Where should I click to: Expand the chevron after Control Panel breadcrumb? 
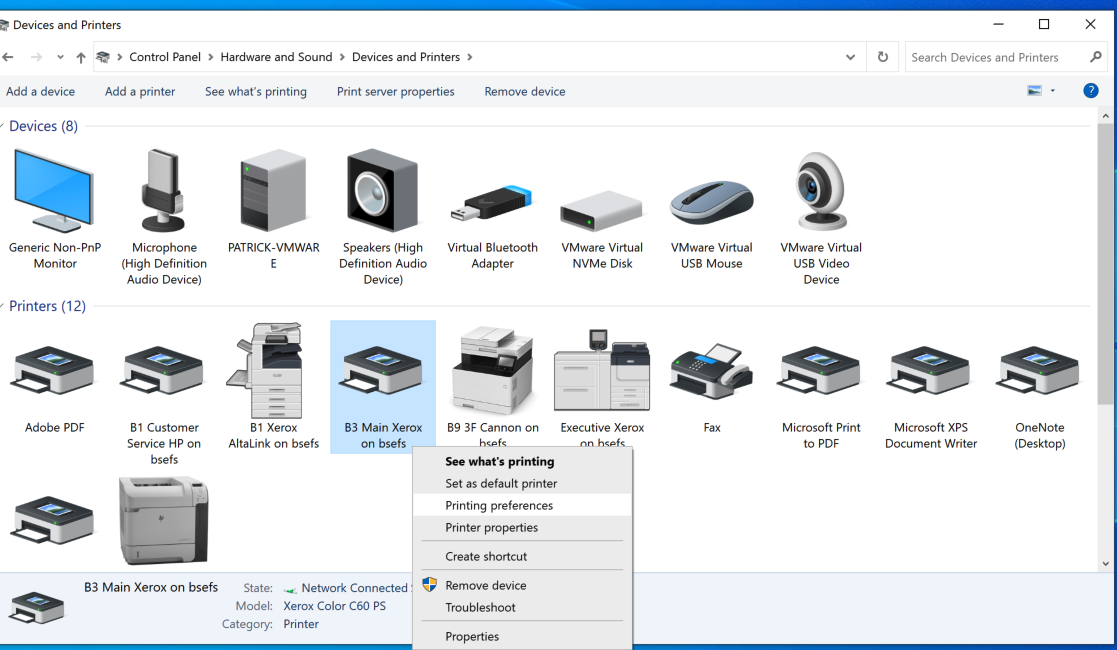(210, 57)
